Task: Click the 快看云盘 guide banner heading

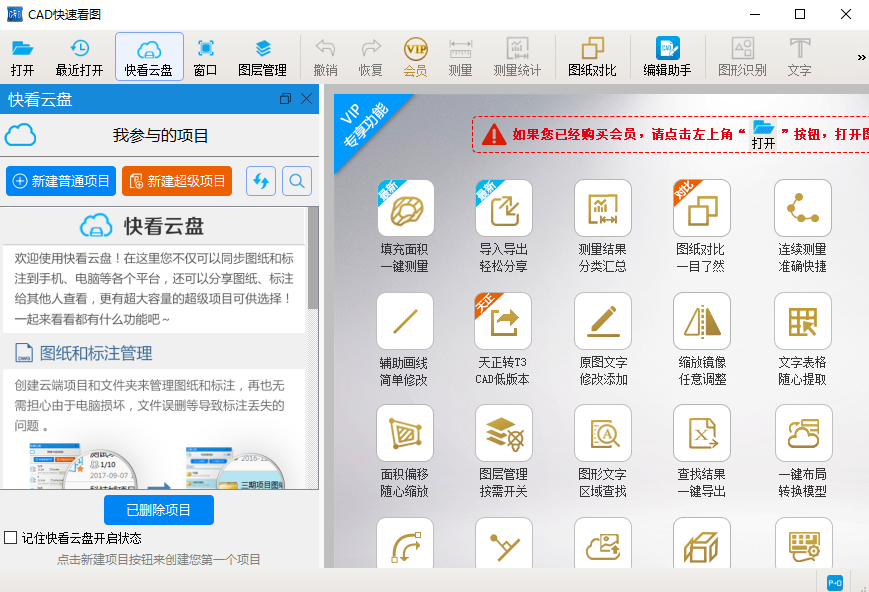Action: [x=142, y=226]
